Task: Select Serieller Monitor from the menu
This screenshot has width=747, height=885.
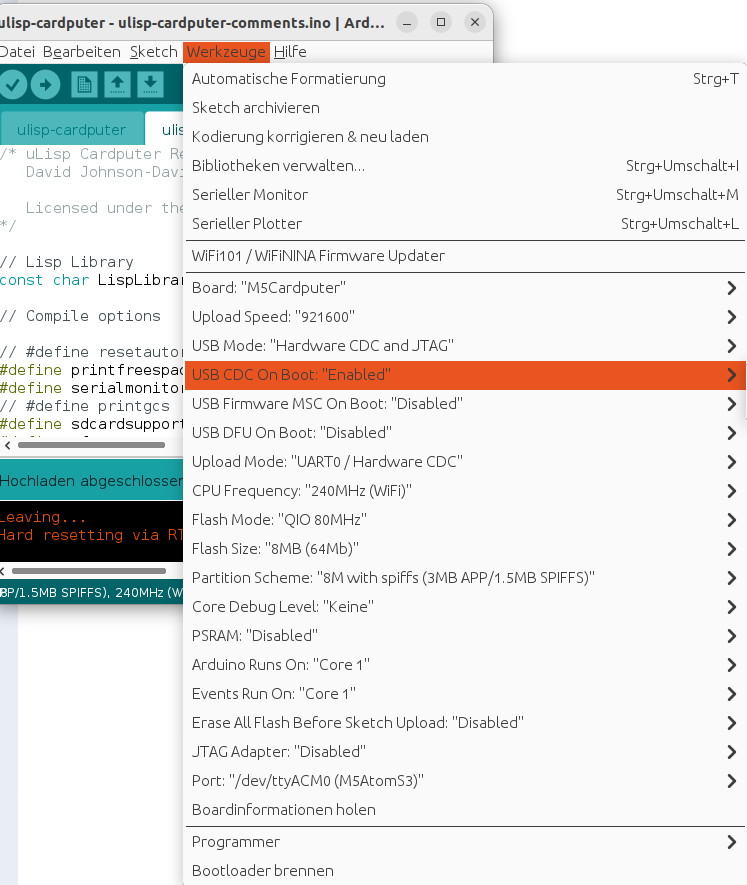Action: [250, 195]
